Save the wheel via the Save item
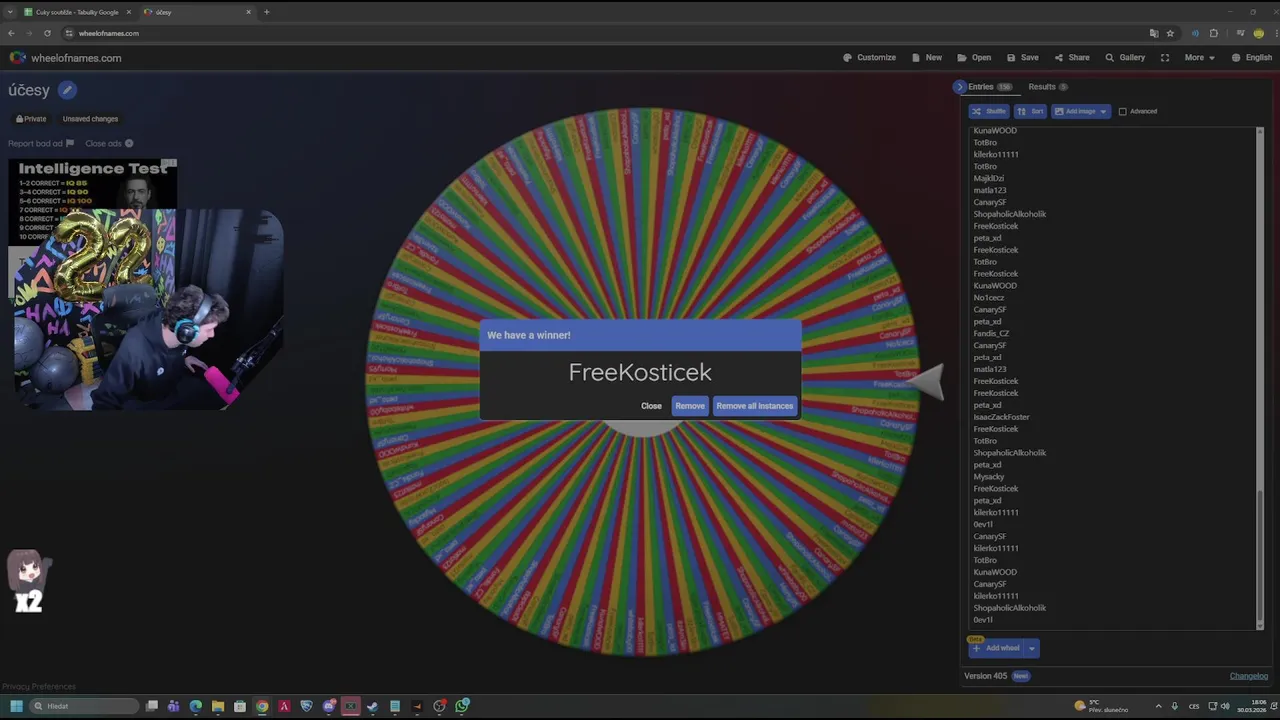This screenshot has height=720, width=1280. coord(1022,58)
